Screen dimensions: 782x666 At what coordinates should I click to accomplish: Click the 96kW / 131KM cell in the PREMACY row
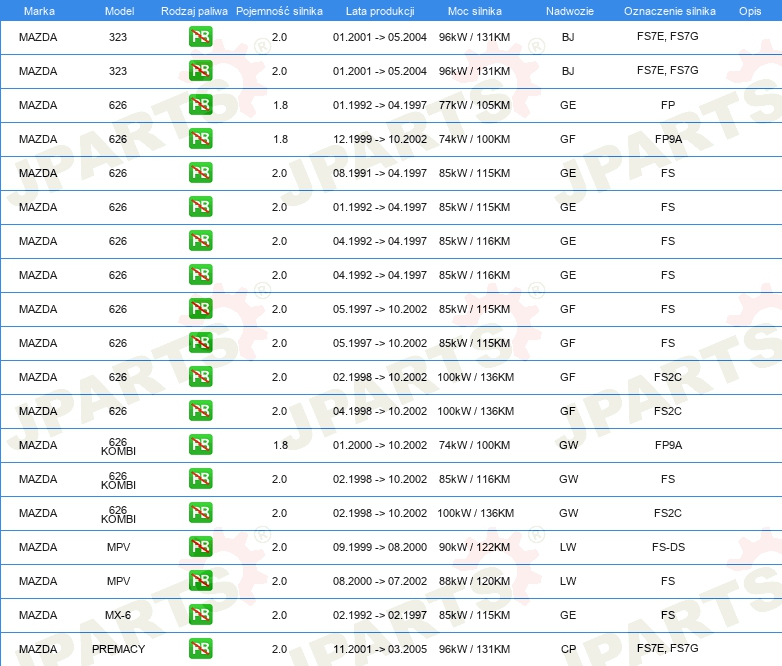coord(474,649)
